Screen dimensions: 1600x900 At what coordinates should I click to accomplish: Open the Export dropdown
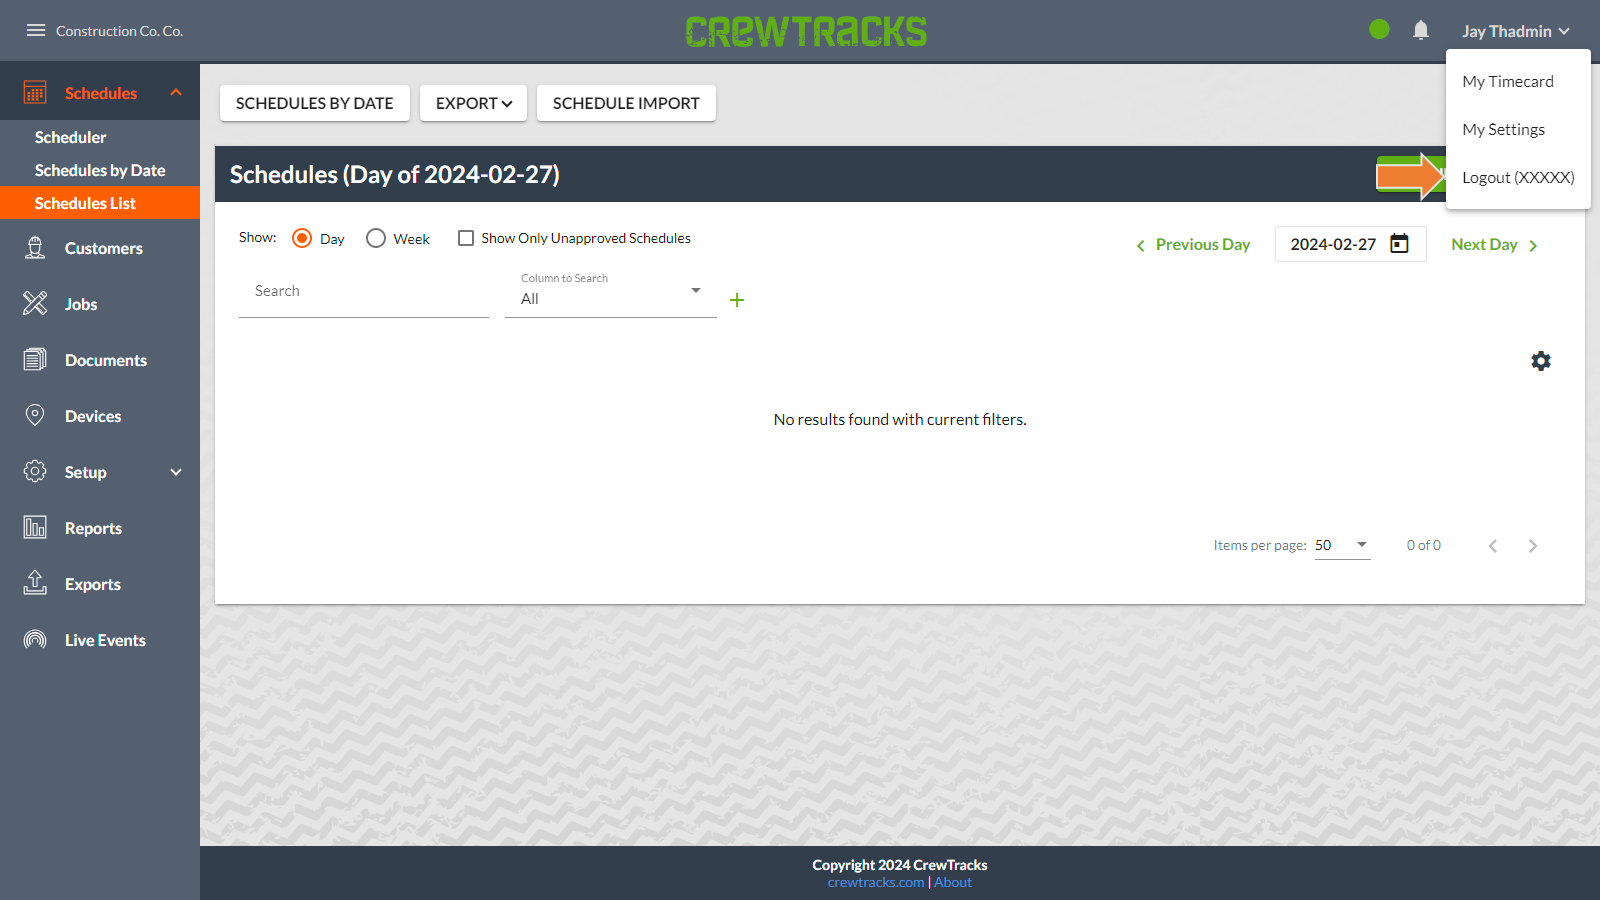[x=473, y=103]
